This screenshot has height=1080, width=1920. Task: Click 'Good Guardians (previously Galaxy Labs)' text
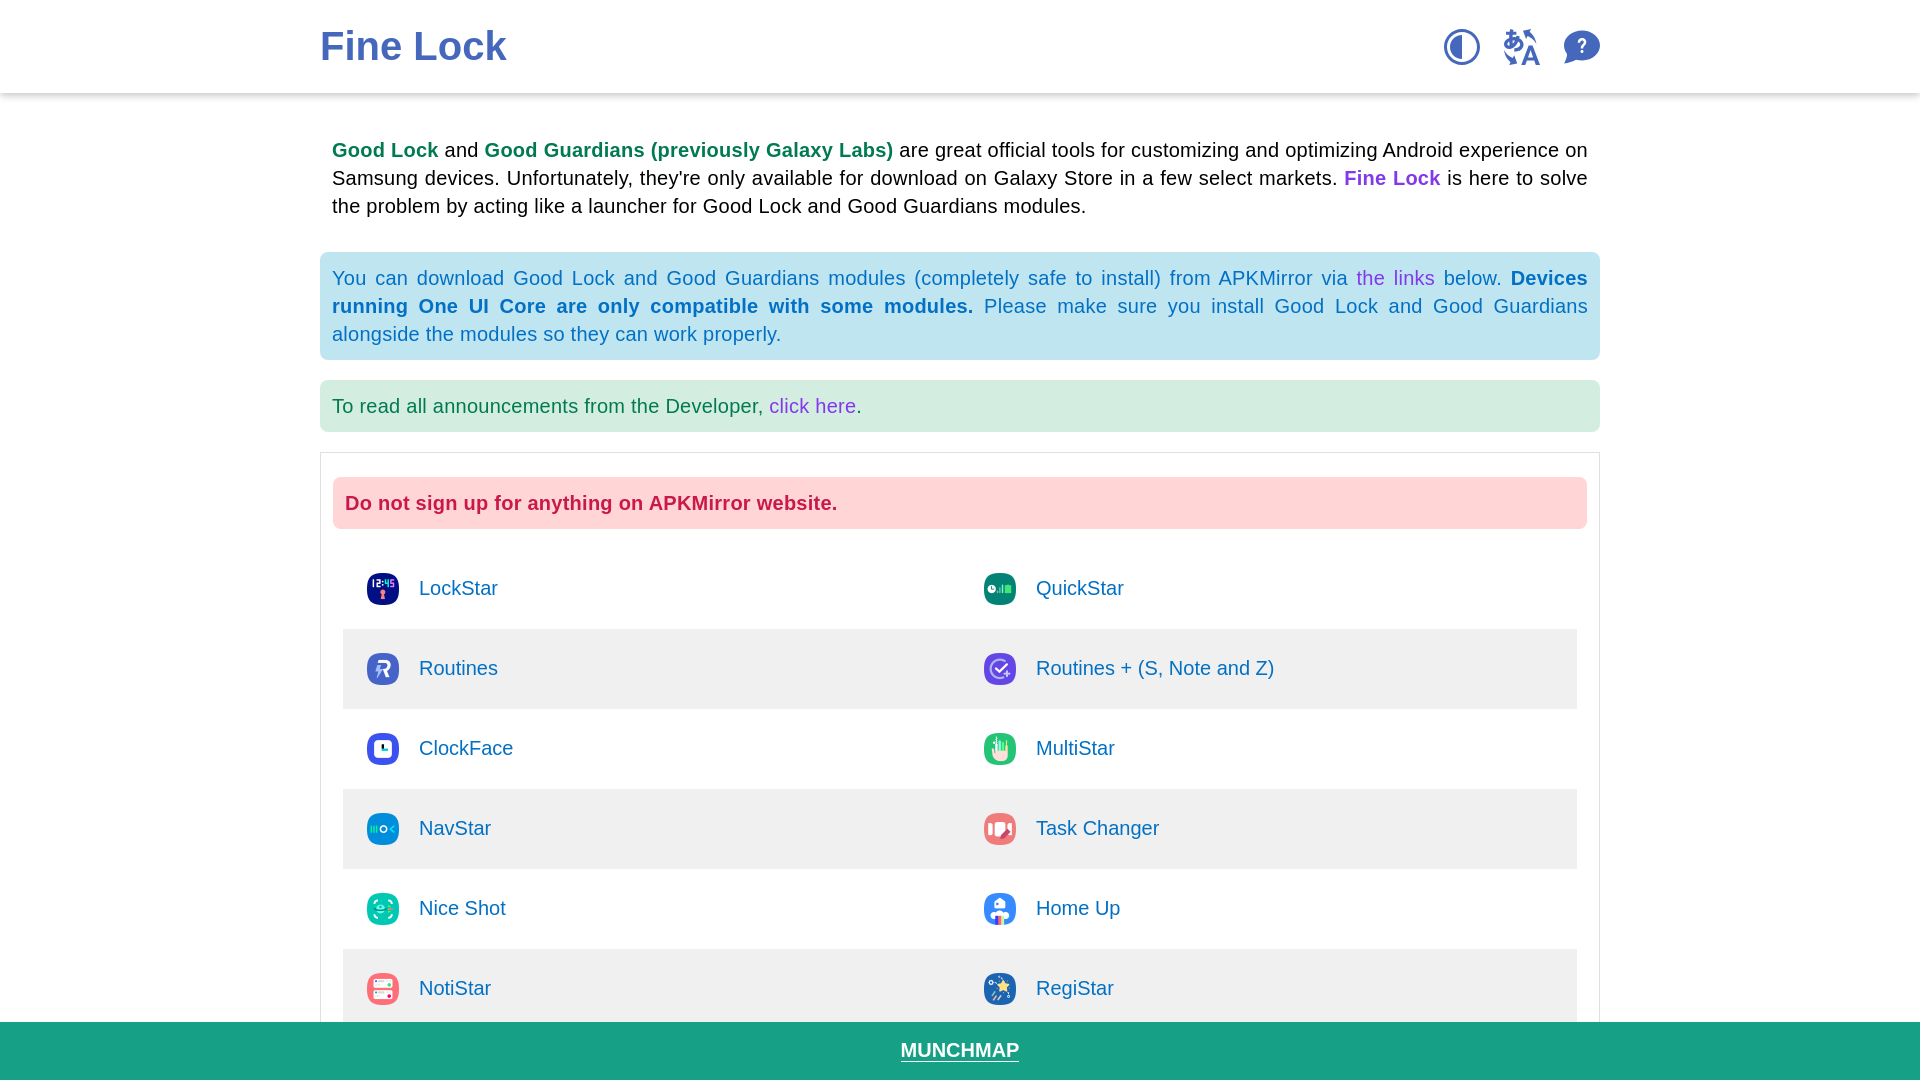[689, 150]
